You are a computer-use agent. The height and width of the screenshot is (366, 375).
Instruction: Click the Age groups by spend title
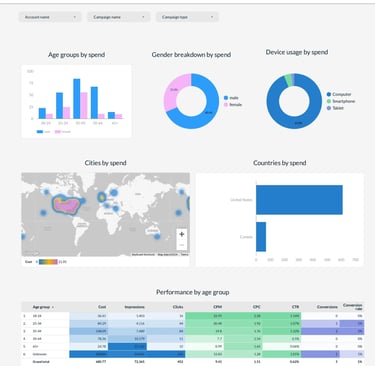click(x=76, y=55)
